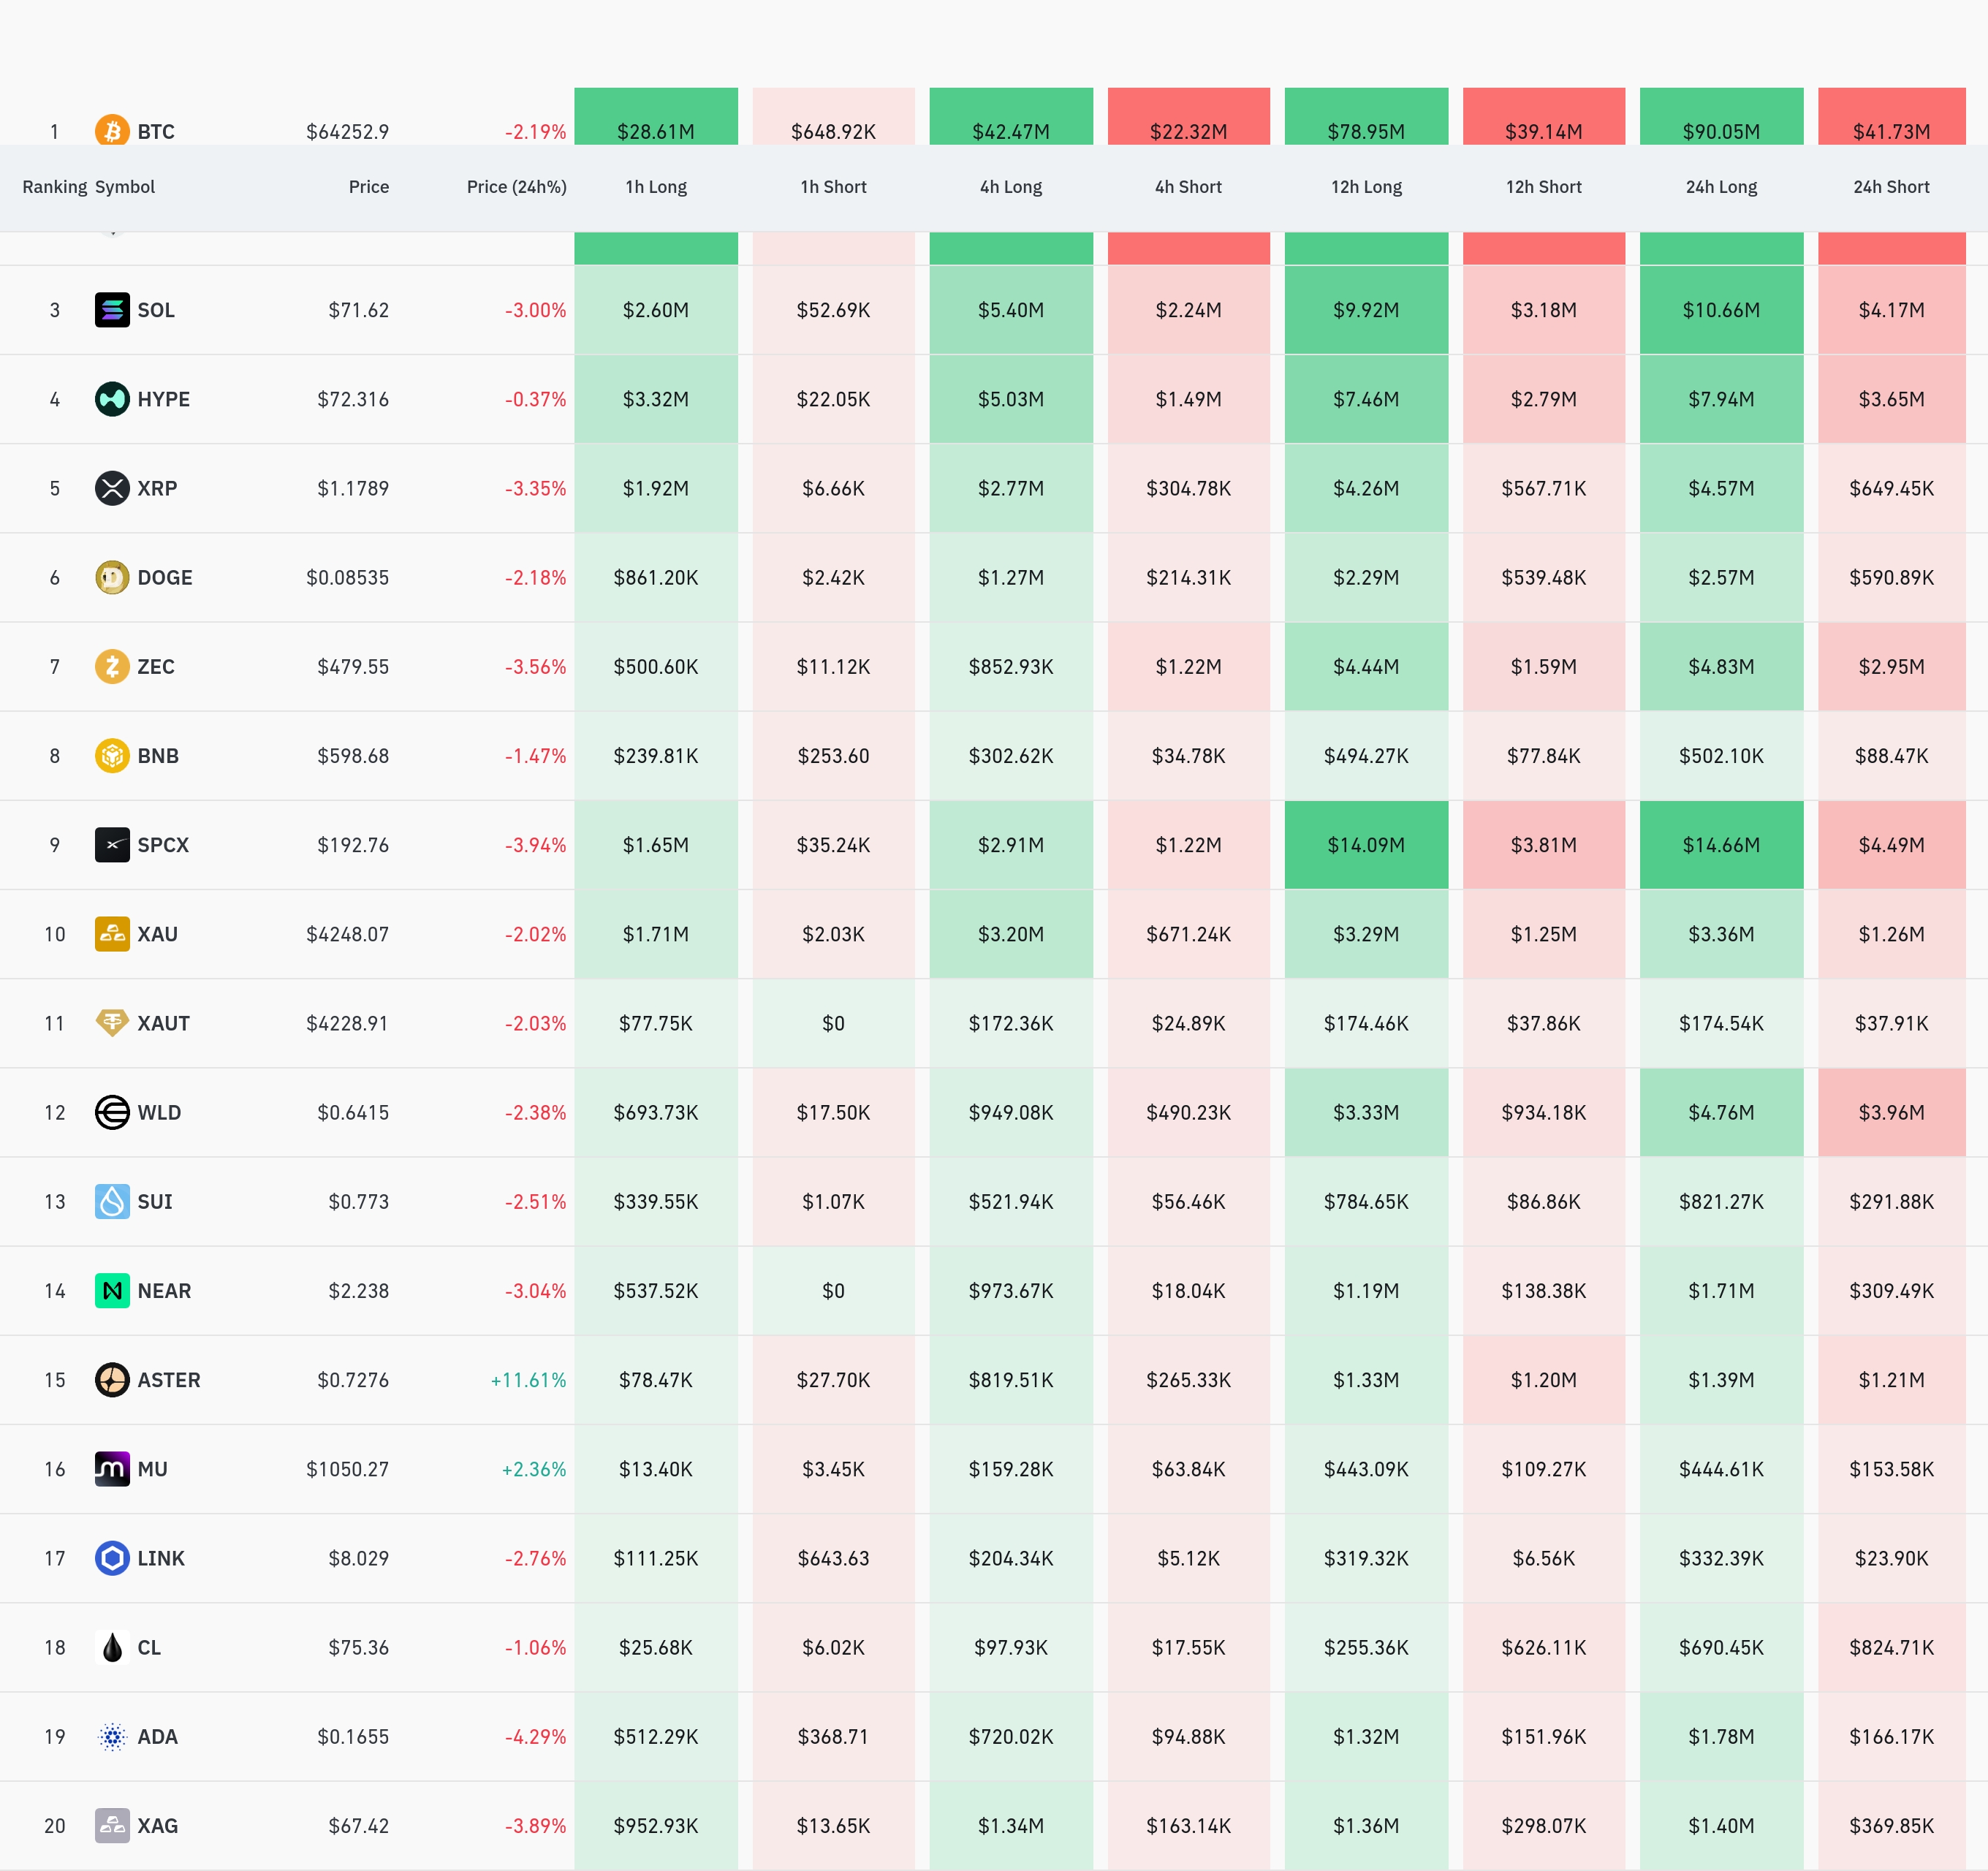
Task: Open the HYPE token icon
Action: [x=112, y=399]
